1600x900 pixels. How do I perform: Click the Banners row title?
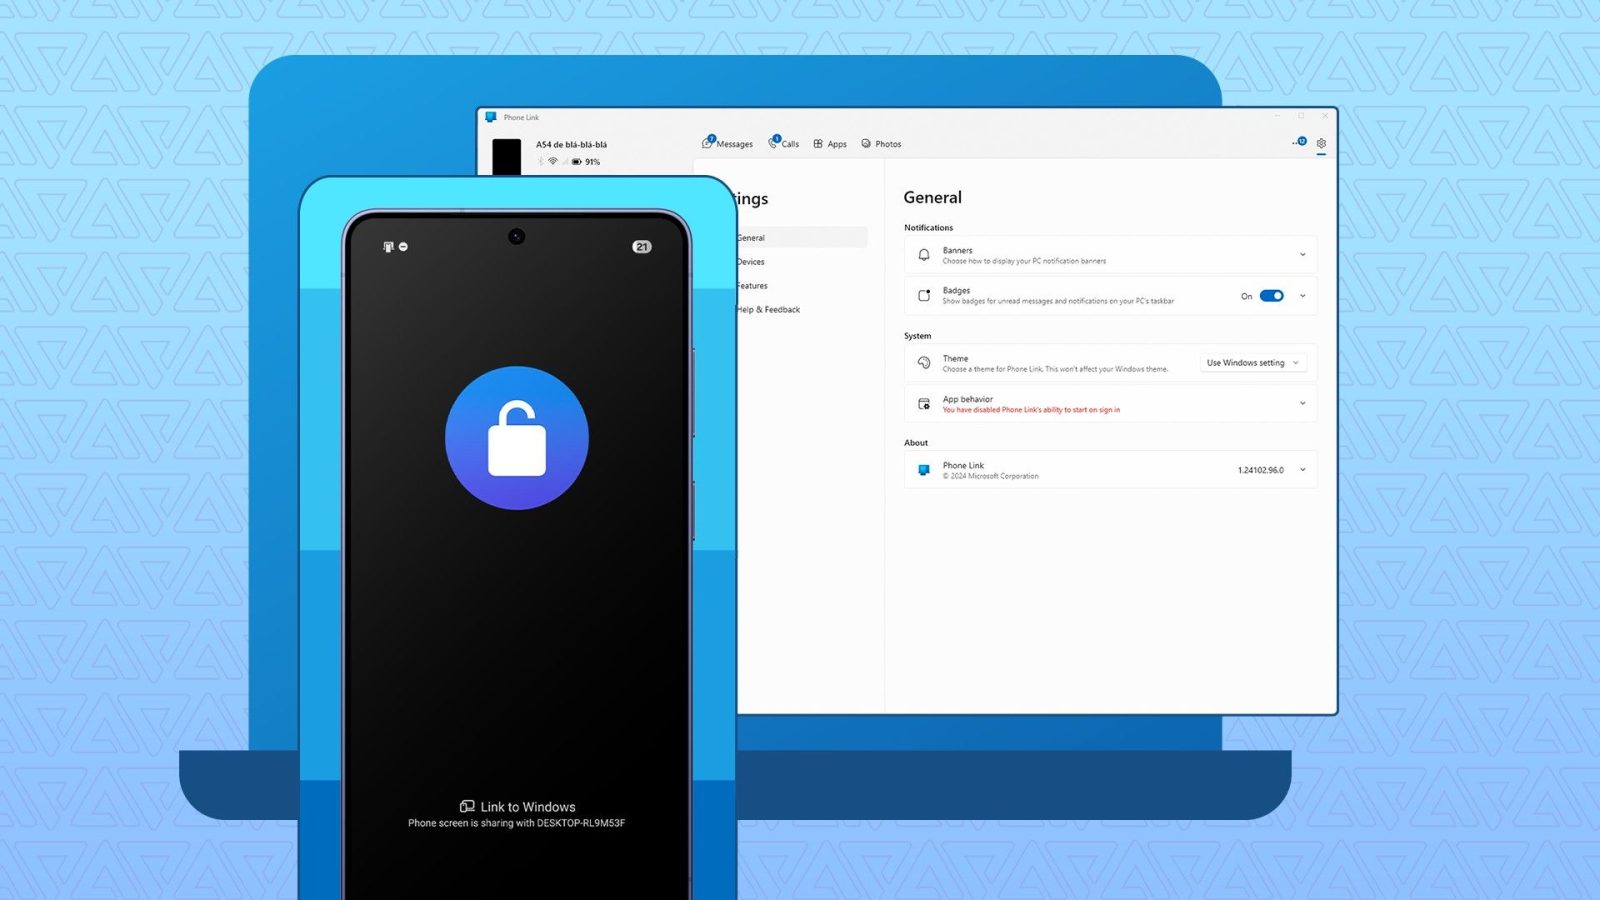(957, 251)
